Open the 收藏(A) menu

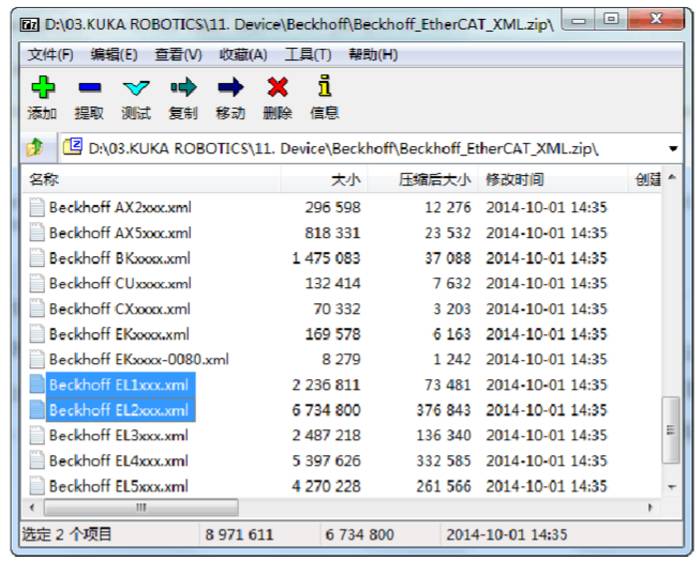(x=243, y=55)
